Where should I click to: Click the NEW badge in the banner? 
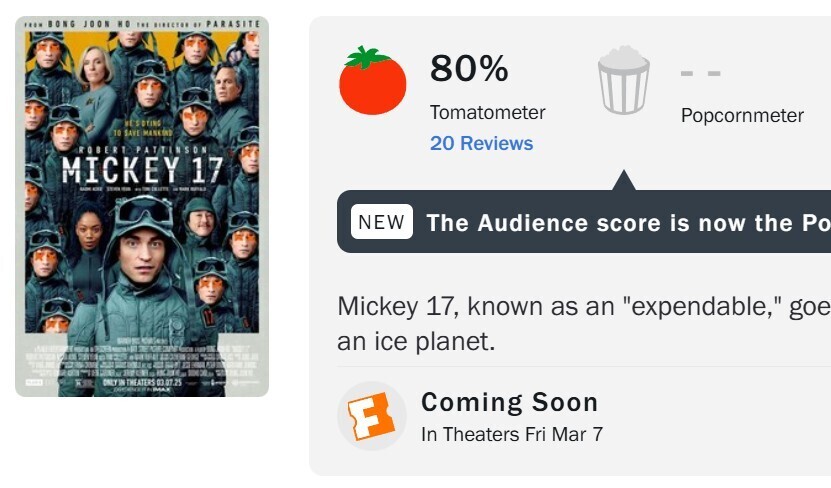[x=381, y=222]
